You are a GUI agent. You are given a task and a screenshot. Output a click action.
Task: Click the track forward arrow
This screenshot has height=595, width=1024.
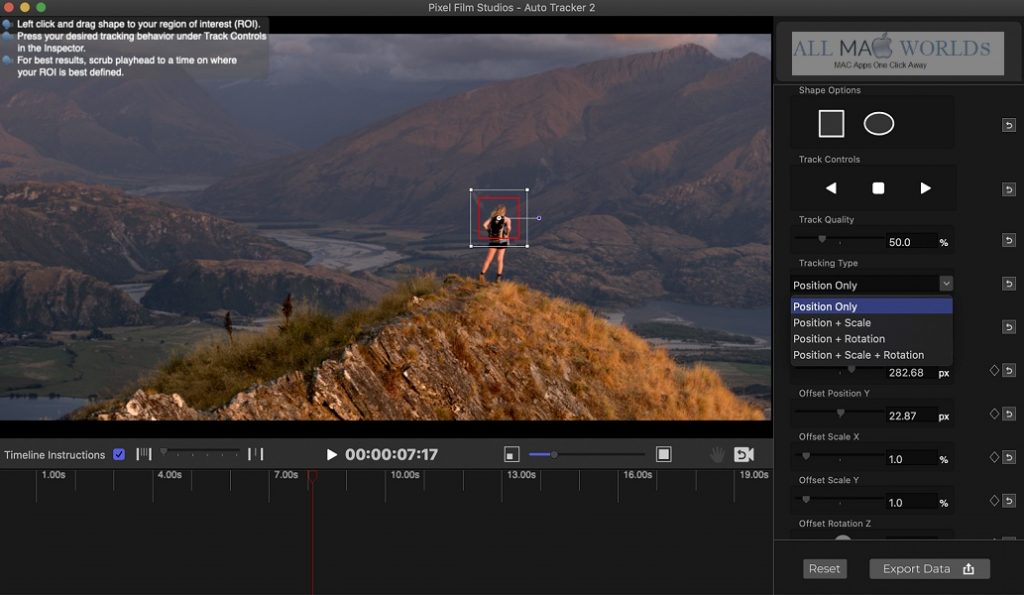[x=925, y=188]
